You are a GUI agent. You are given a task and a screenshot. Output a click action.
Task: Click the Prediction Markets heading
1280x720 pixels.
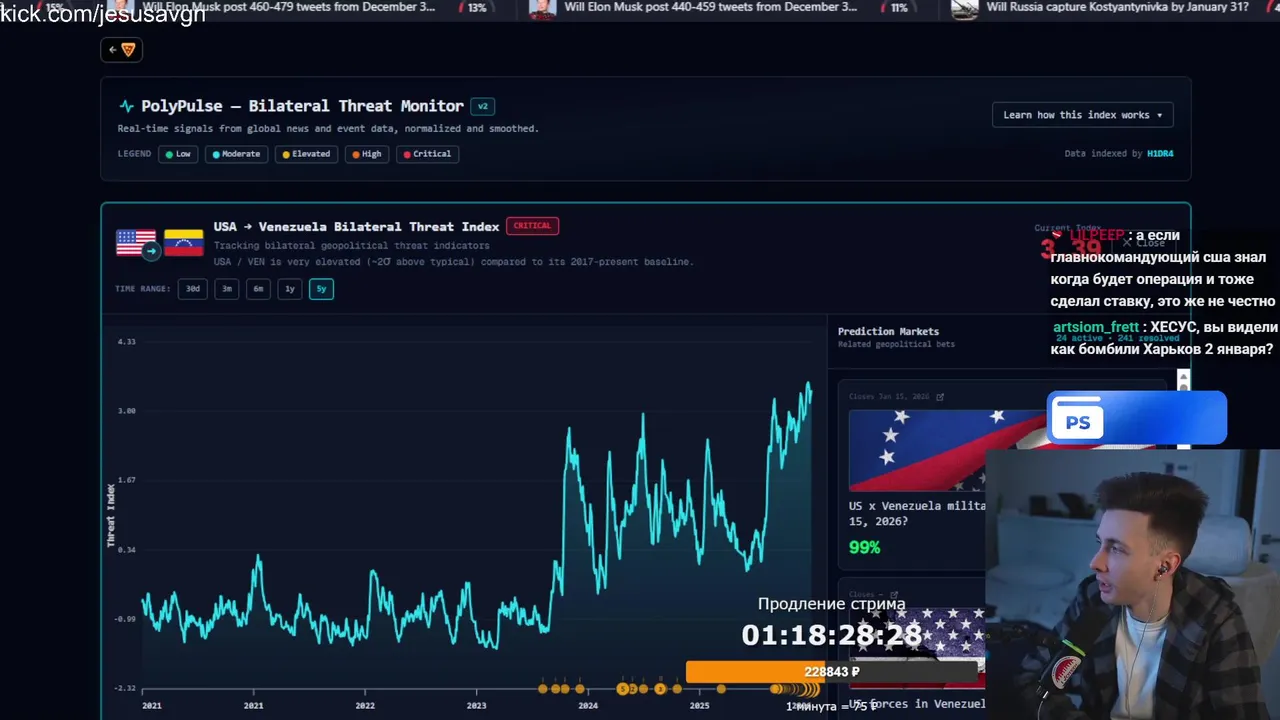[888, 331]
